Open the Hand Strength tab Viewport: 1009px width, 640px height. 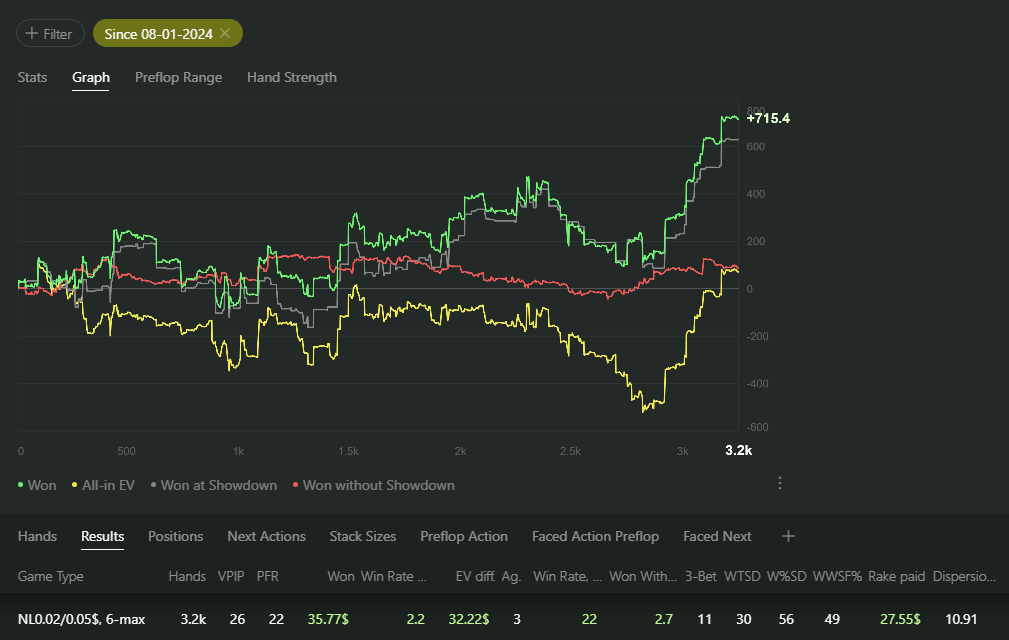(292, 77)
